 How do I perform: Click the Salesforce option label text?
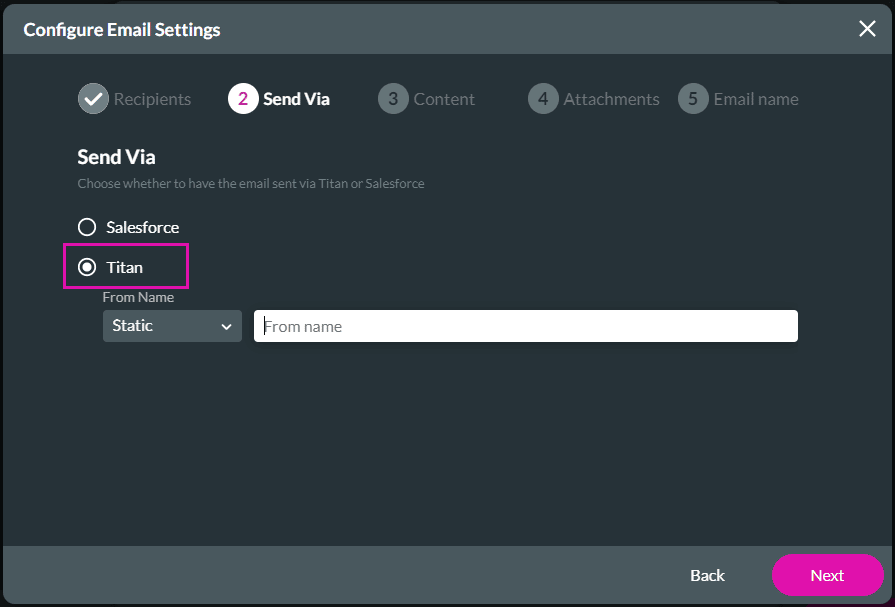pyautogui.click(x=143, y=227)
